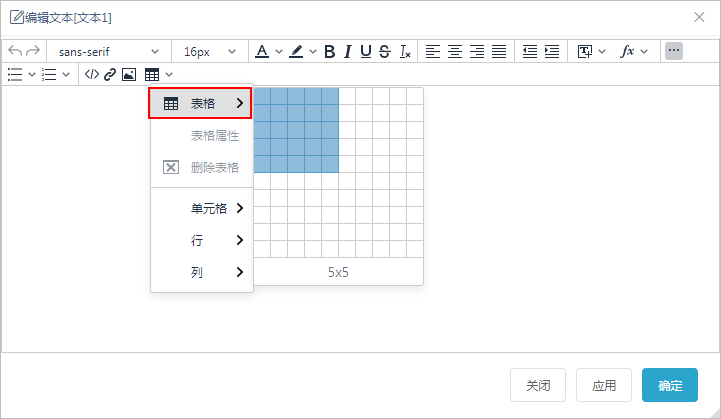Center align text
Image resolution: width=721 pixels, height=419 pixels.
tap(455, 51)
